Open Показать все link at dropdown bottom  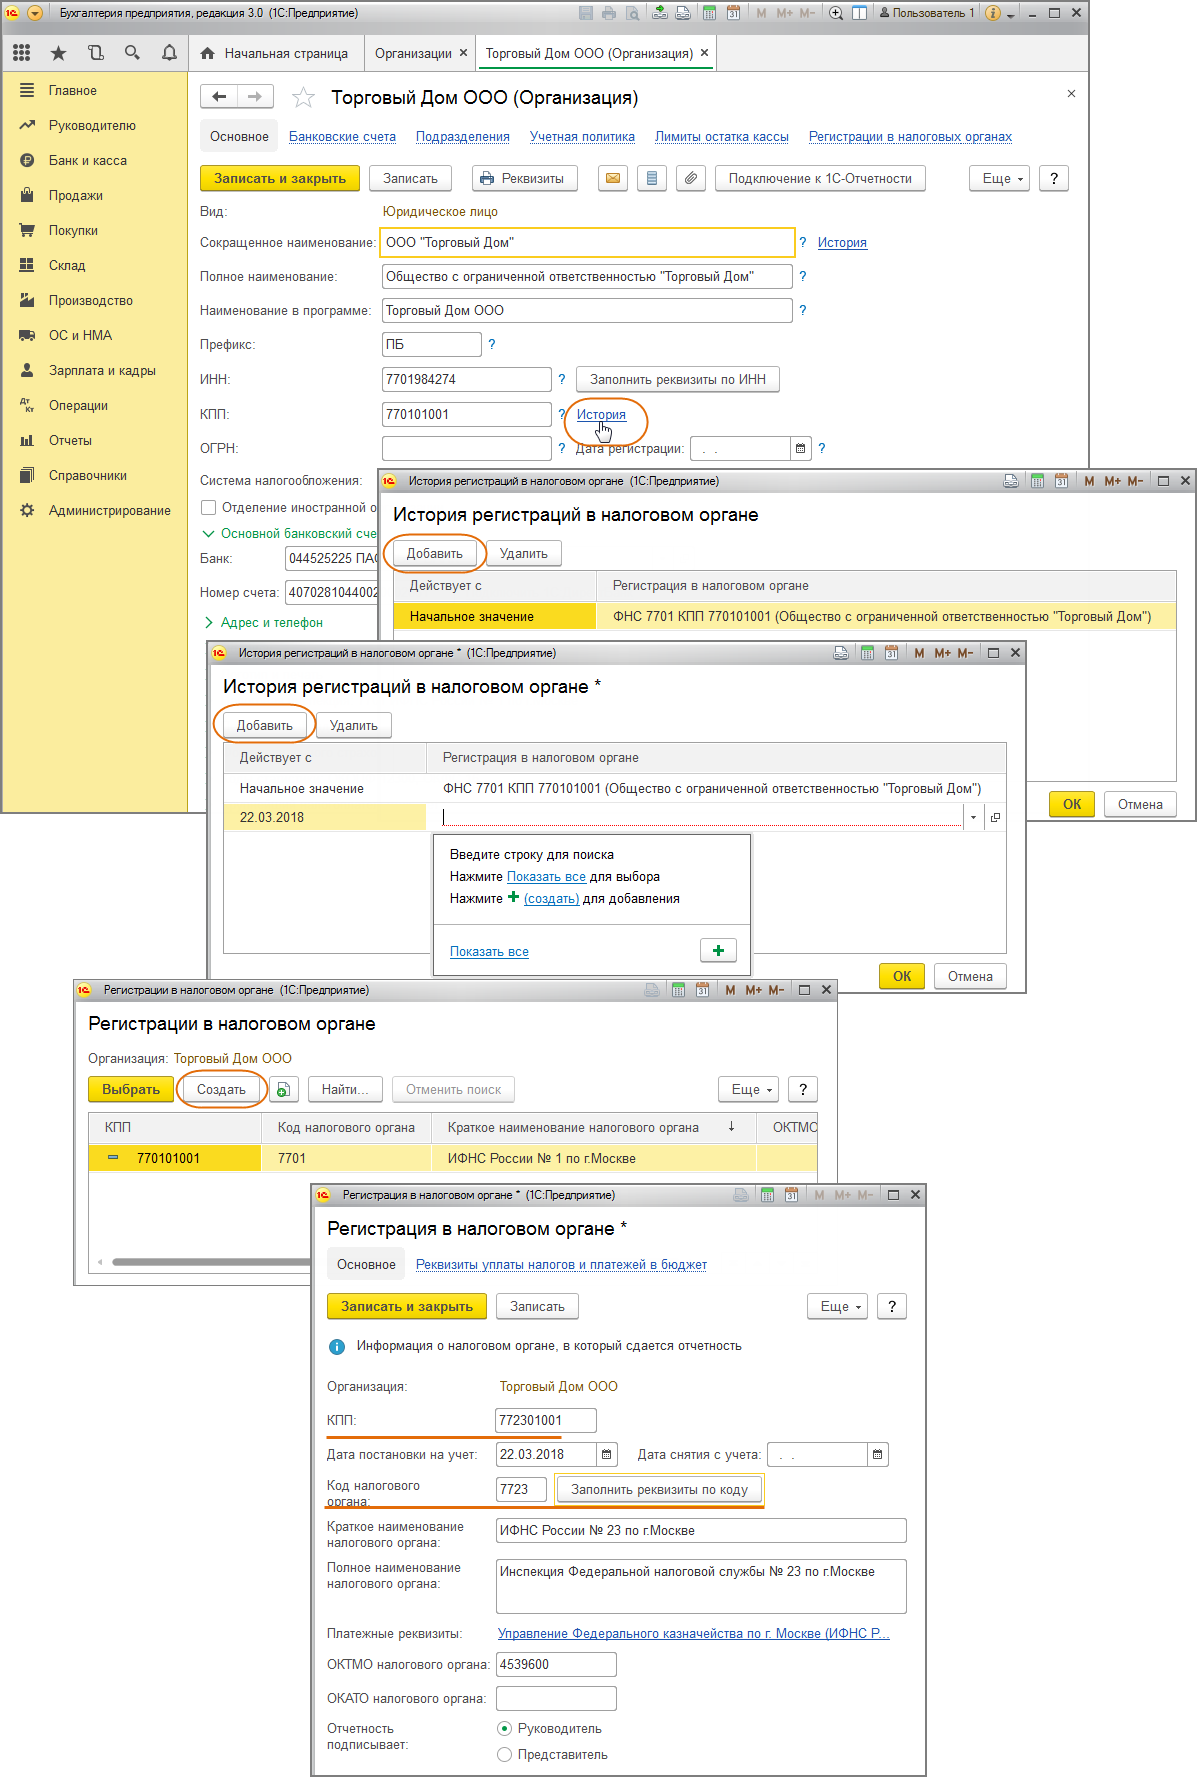(489, 952)
